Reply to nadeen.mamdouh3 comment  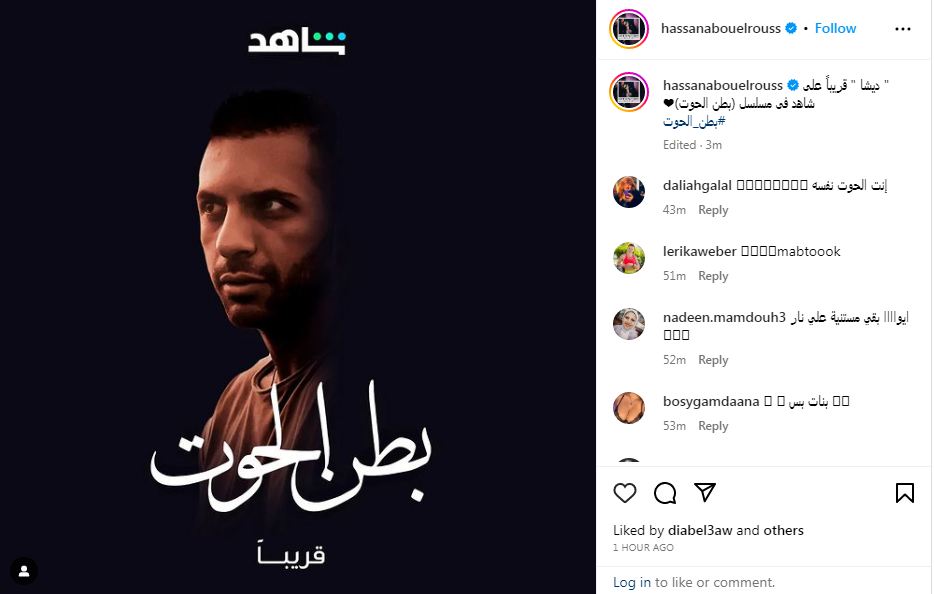pyautogui.click(x=713, y=360)
